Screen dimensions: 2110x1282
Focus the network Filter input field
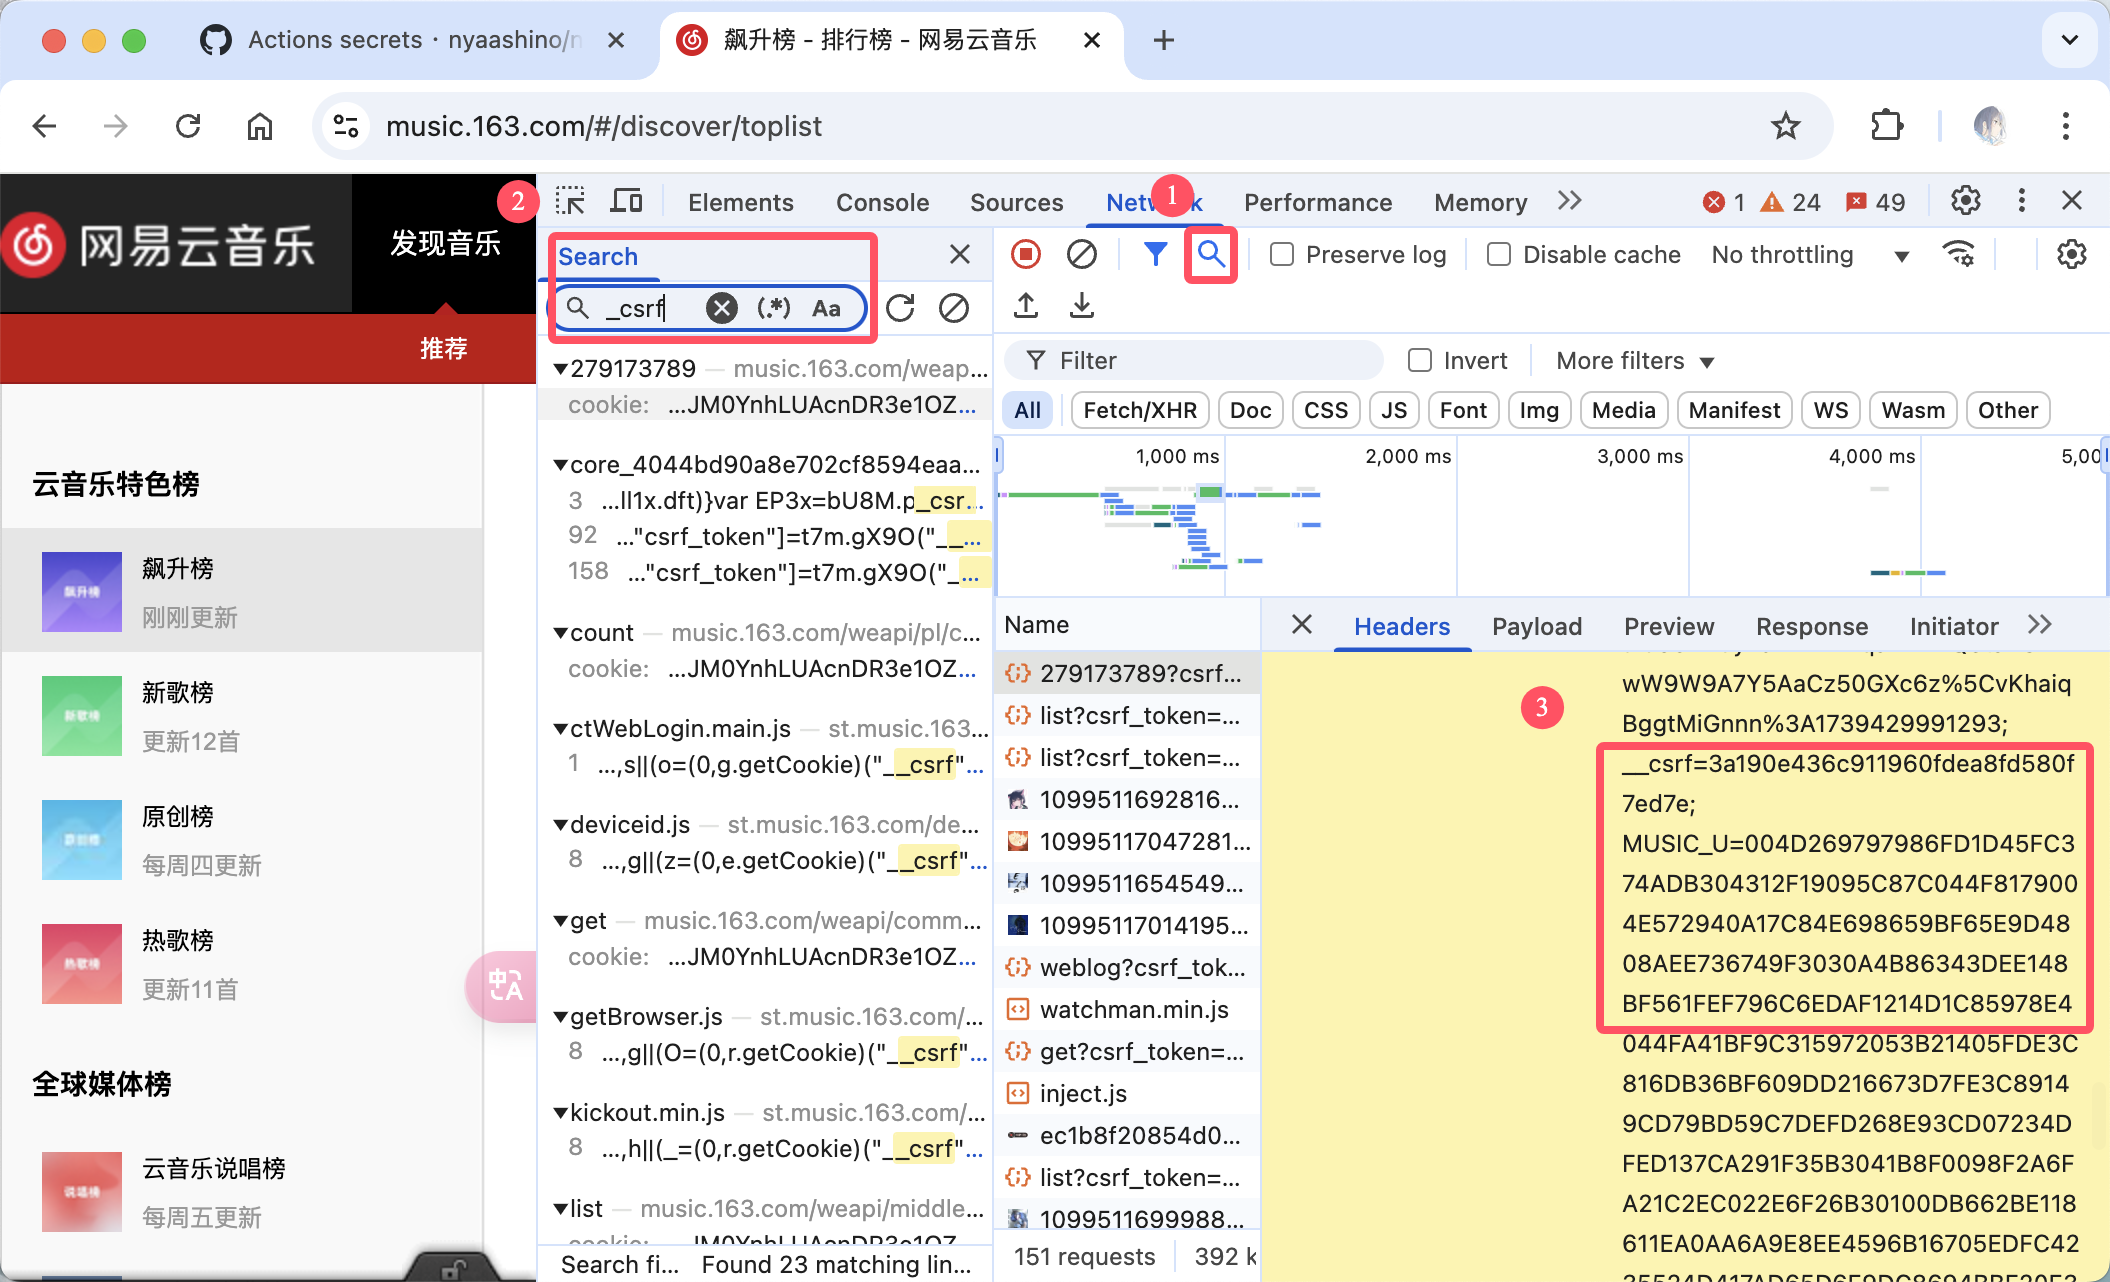tap(1193, 360)
